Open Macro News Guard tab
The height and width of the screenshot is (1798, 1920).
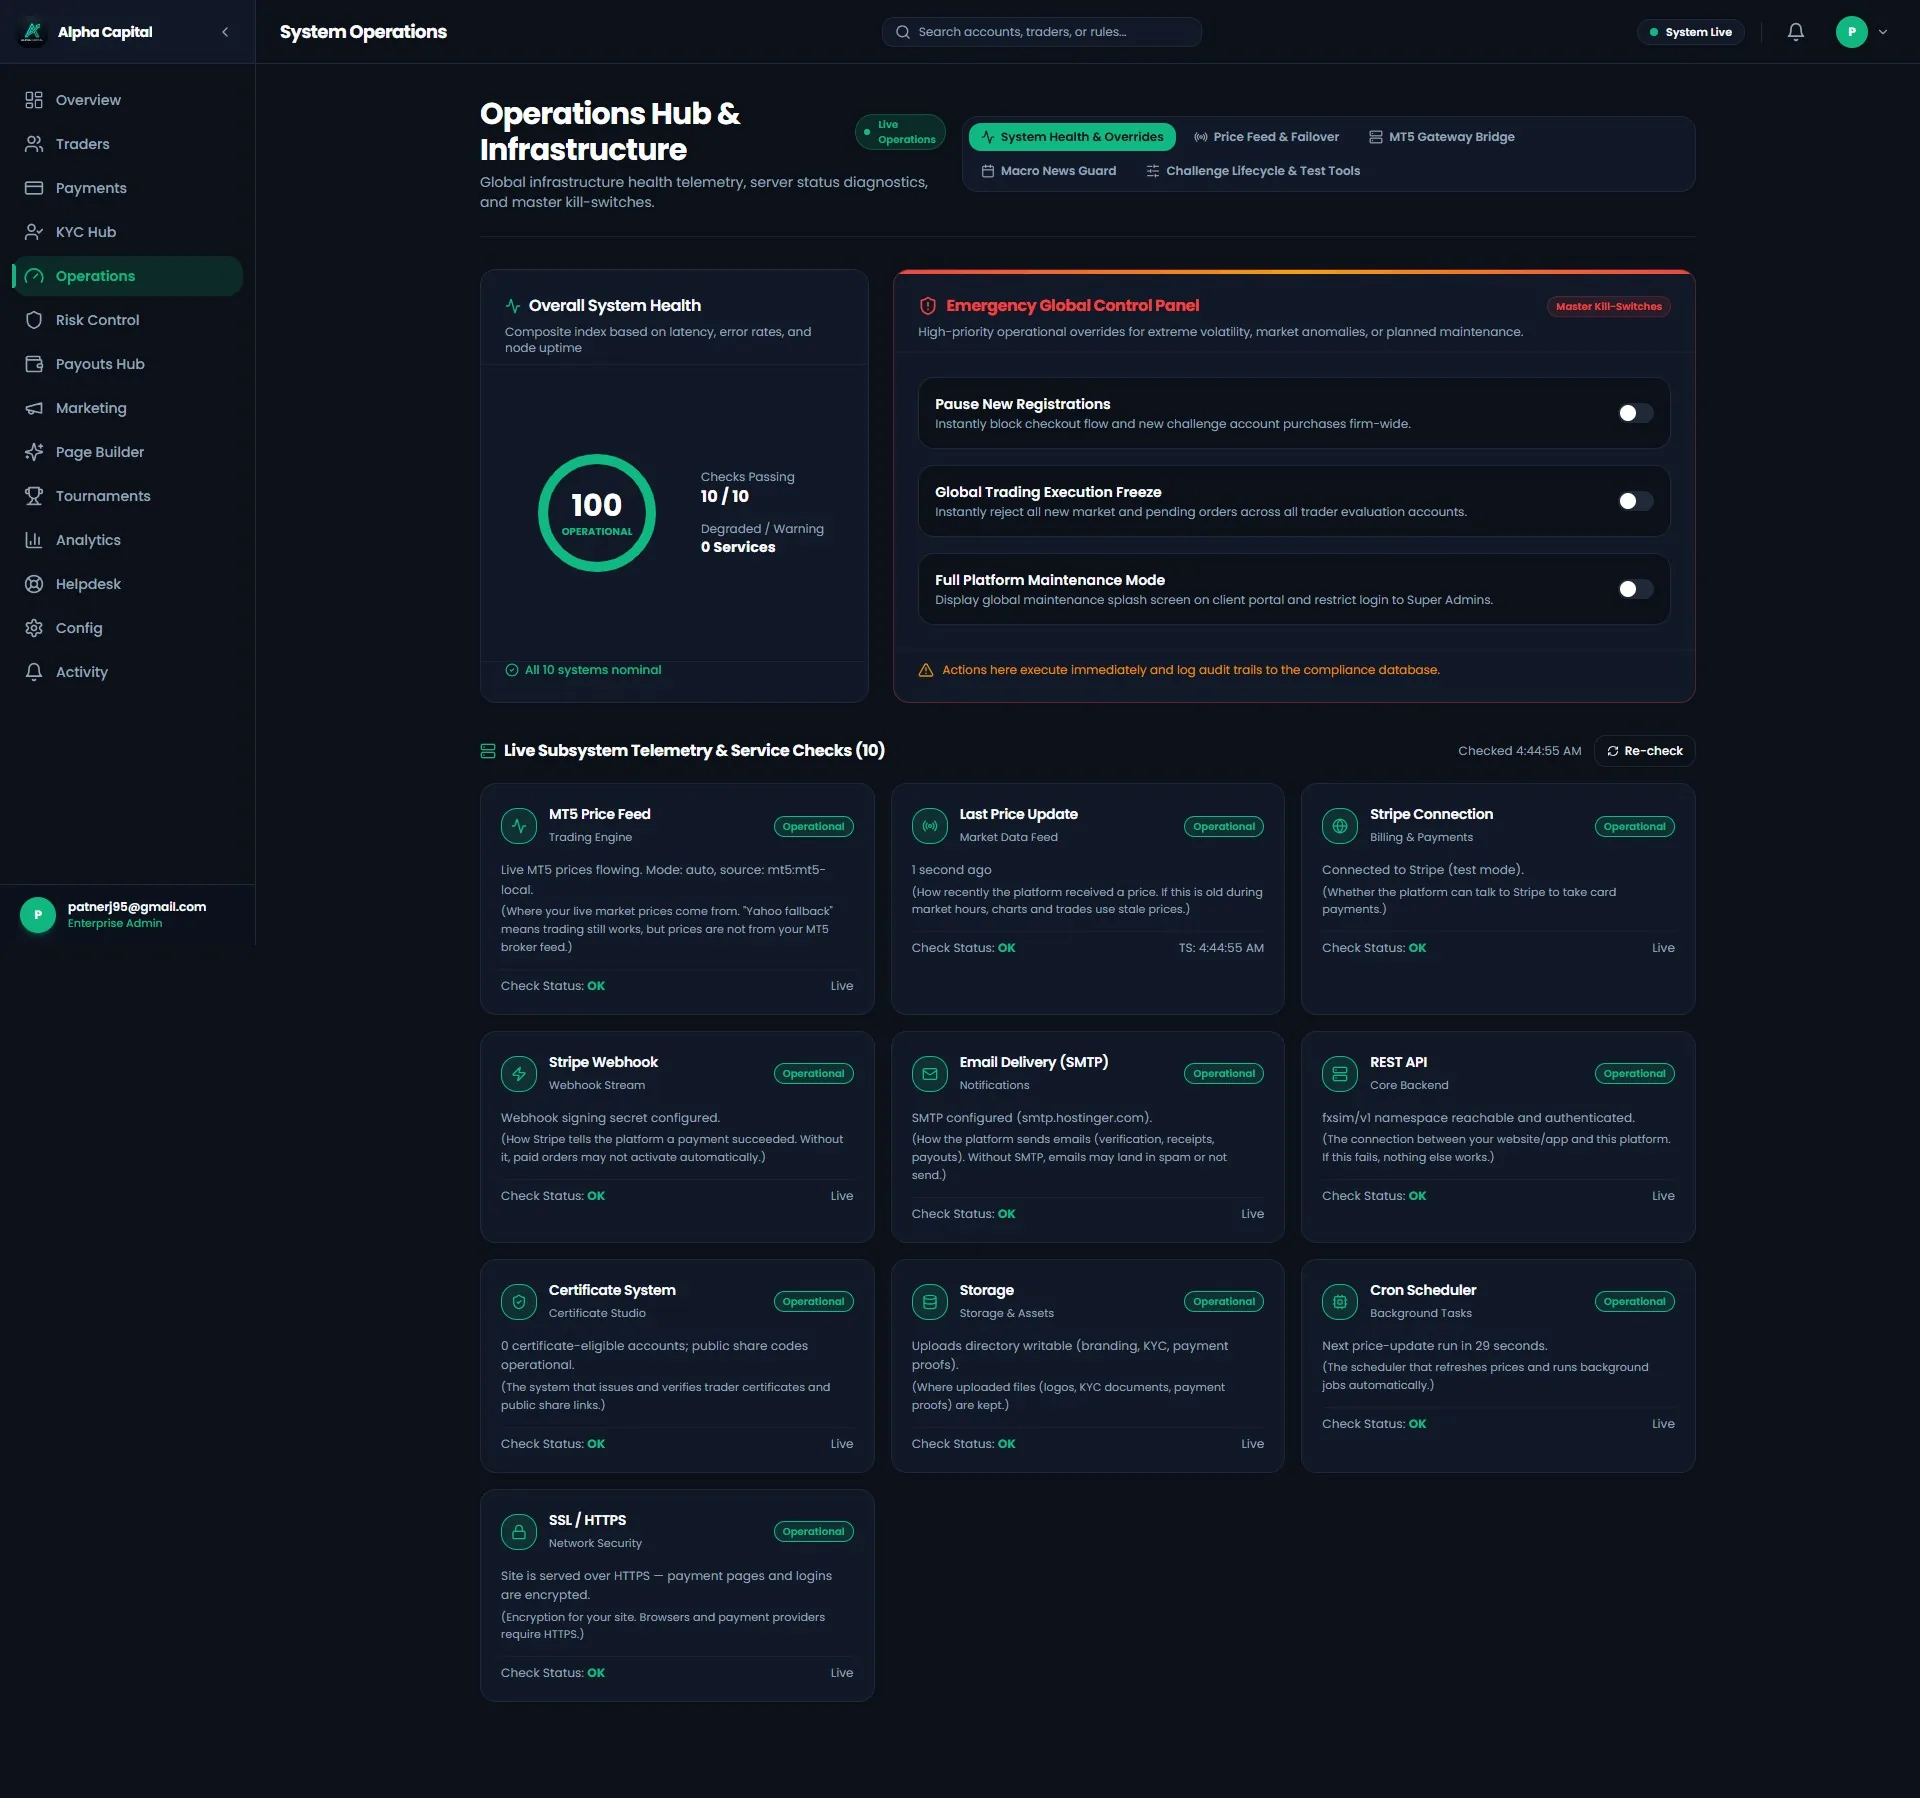(1048, 171)
